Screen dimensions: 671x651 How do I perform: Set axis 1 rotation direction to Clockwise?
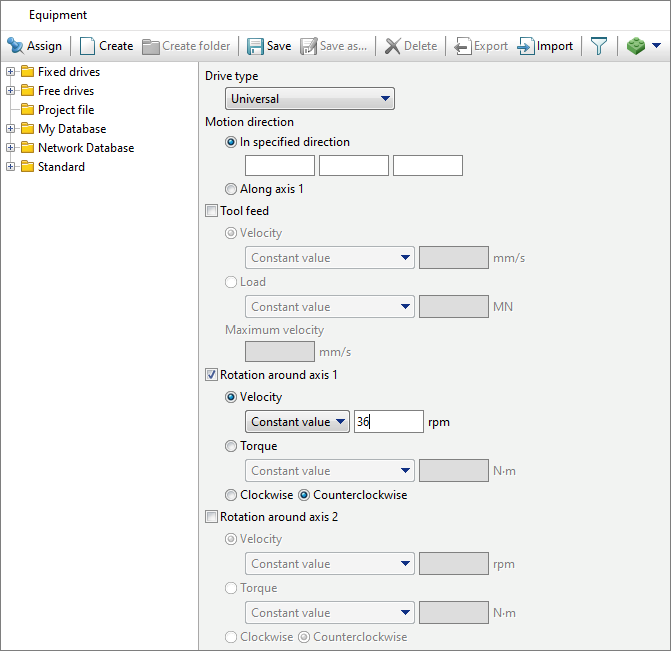click(x=232, y=495)
